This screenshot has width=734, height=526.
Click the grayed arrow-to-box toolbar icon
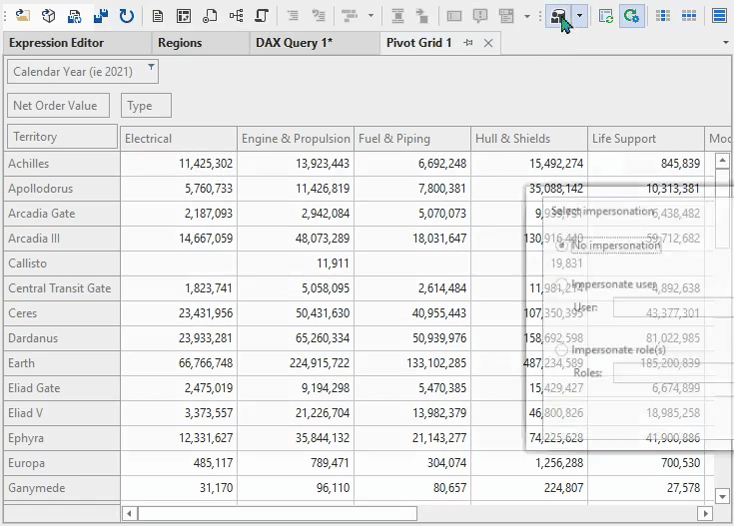(422, 16)
